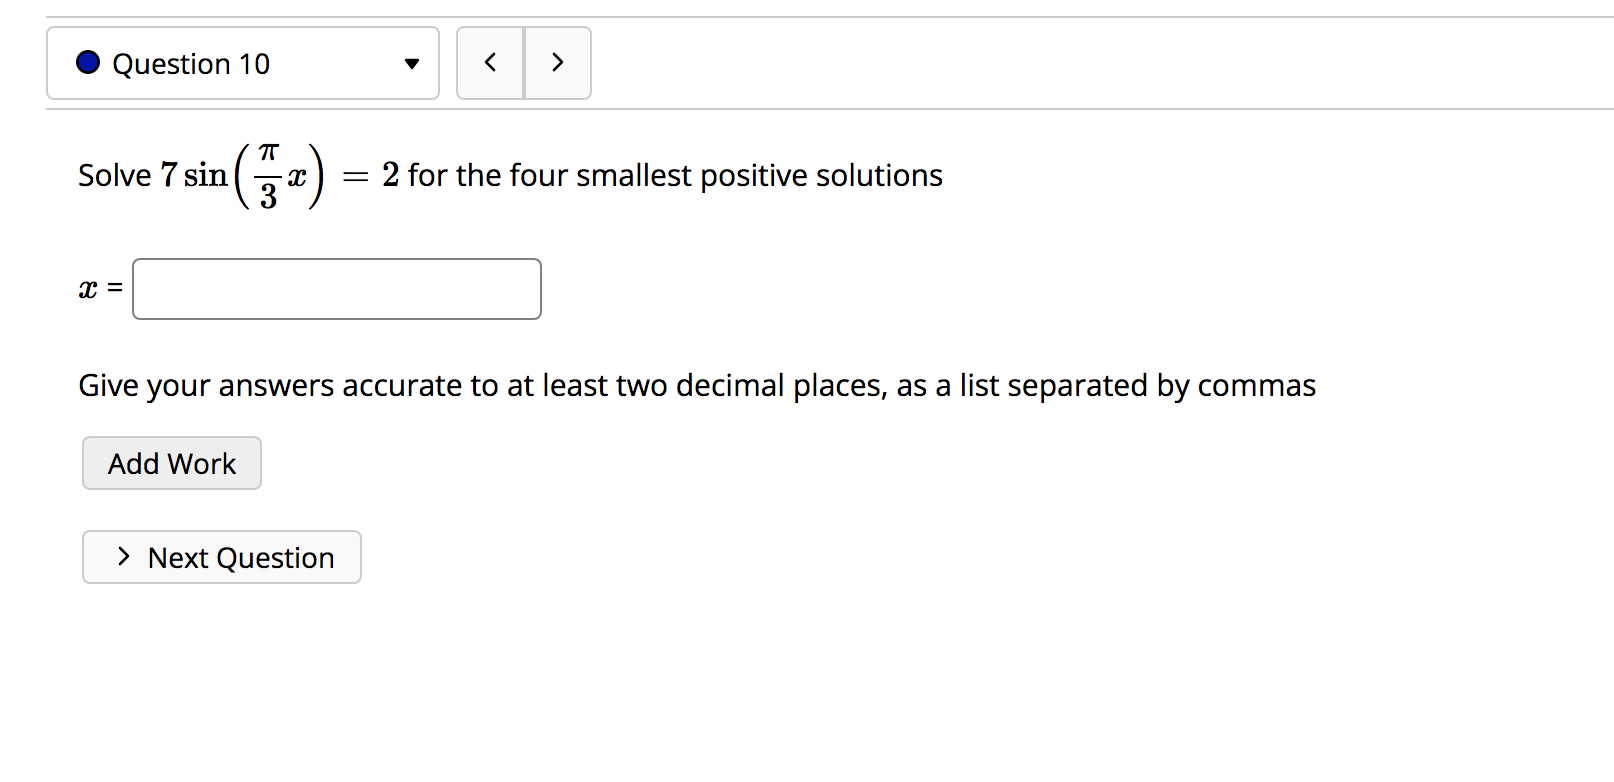This screenshot has width=1614, height=782.
Task: Click the instruction text about decimal places
Action: (697, 385)
